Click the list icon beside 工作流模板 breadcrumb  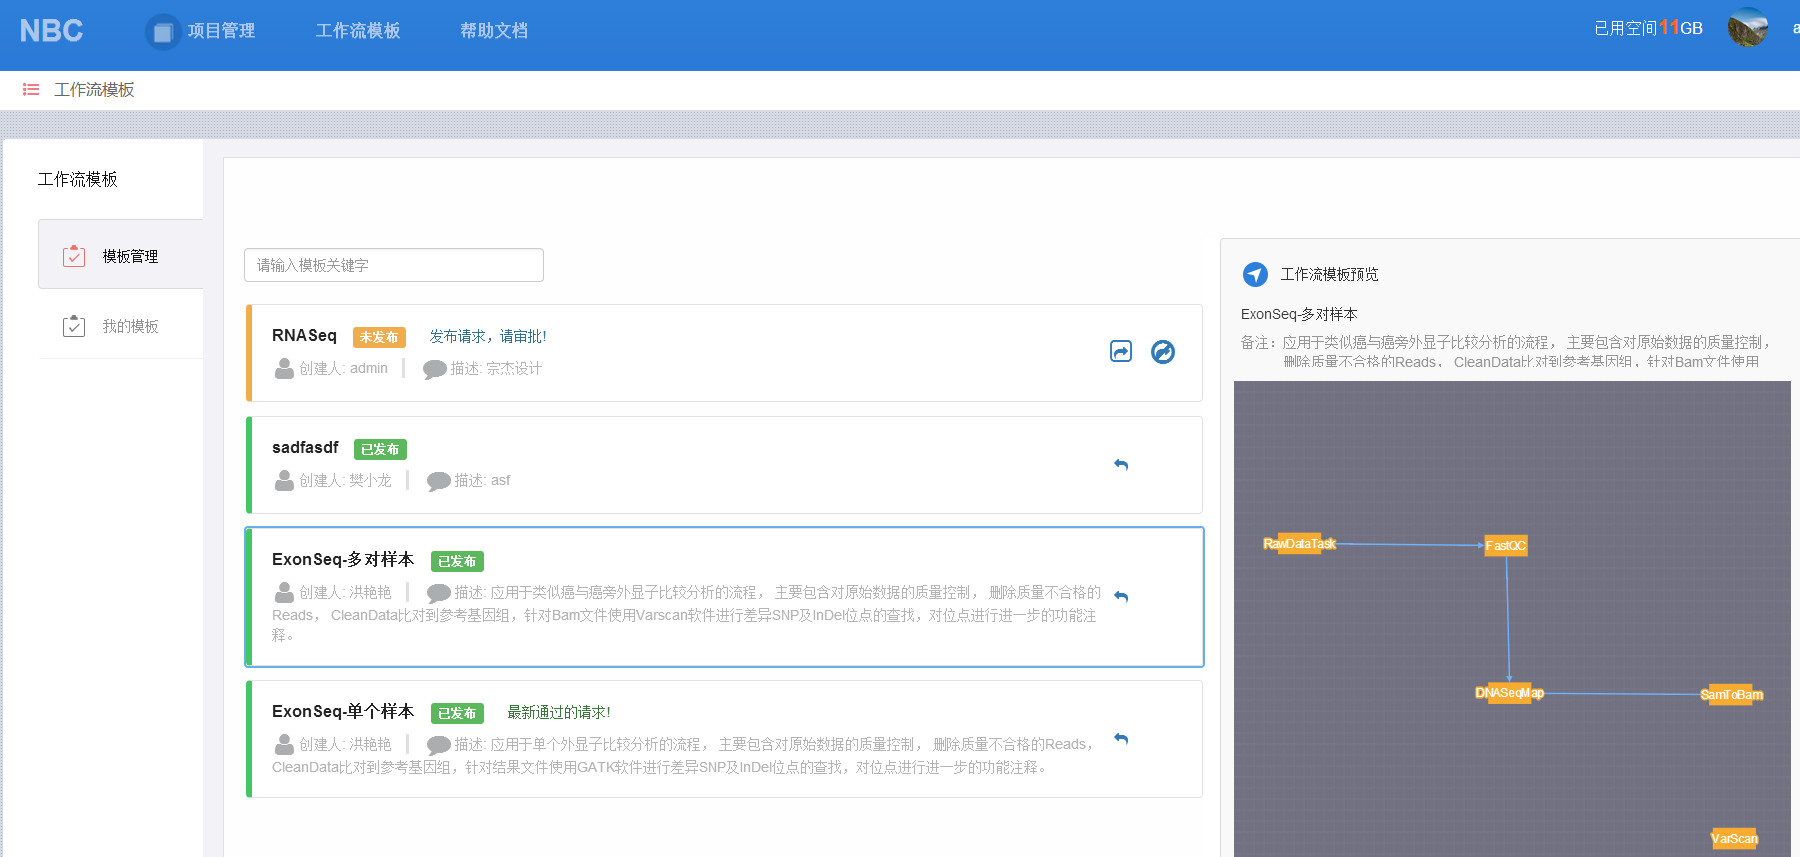tap(31, 90)
